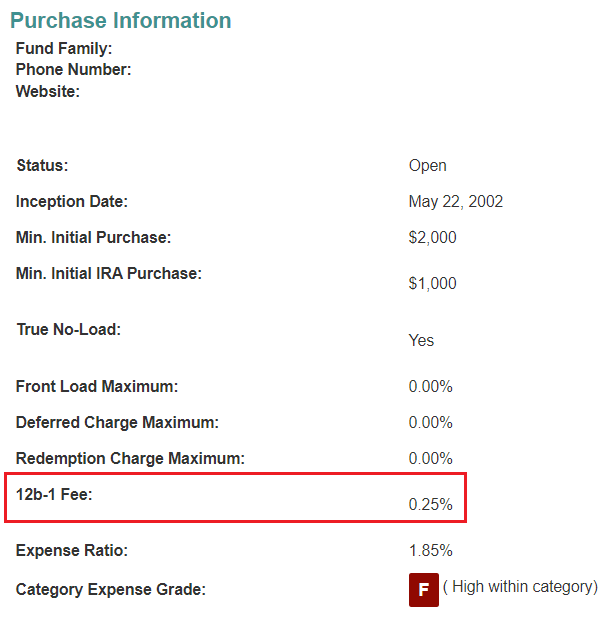Click the Website label
The width and height of the screenshot is (601, 619).
pyautogui.click(x=48, y=91)
